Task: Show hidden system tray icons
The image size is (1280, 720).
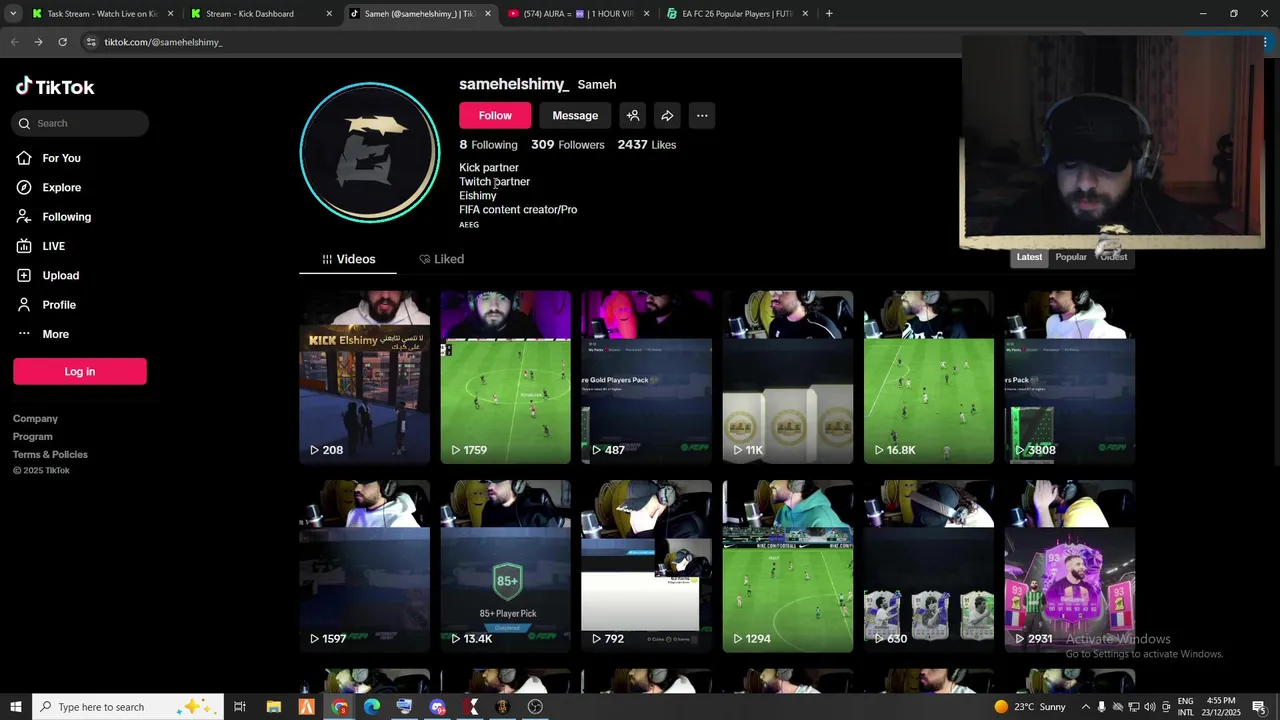Action: click(1086, 707)
